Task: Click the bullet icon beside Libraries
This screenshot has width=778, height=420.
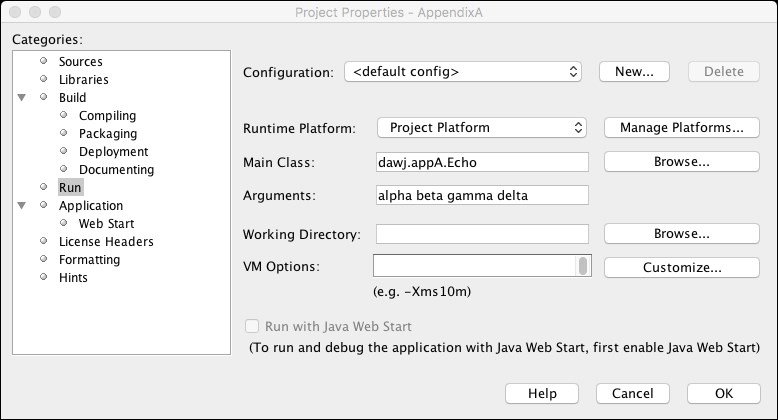Action: [44, 78]
